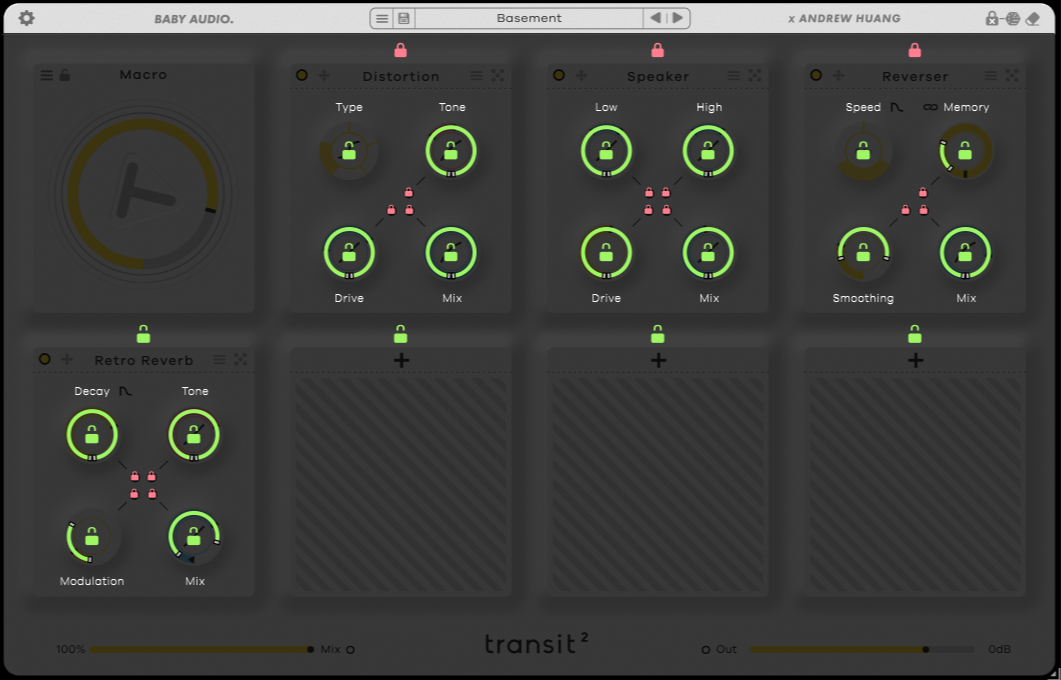This screenshot has height=680, width=1061.
Task: Randomize the Reverser module with dice icon
Action: coord(1012,76)
